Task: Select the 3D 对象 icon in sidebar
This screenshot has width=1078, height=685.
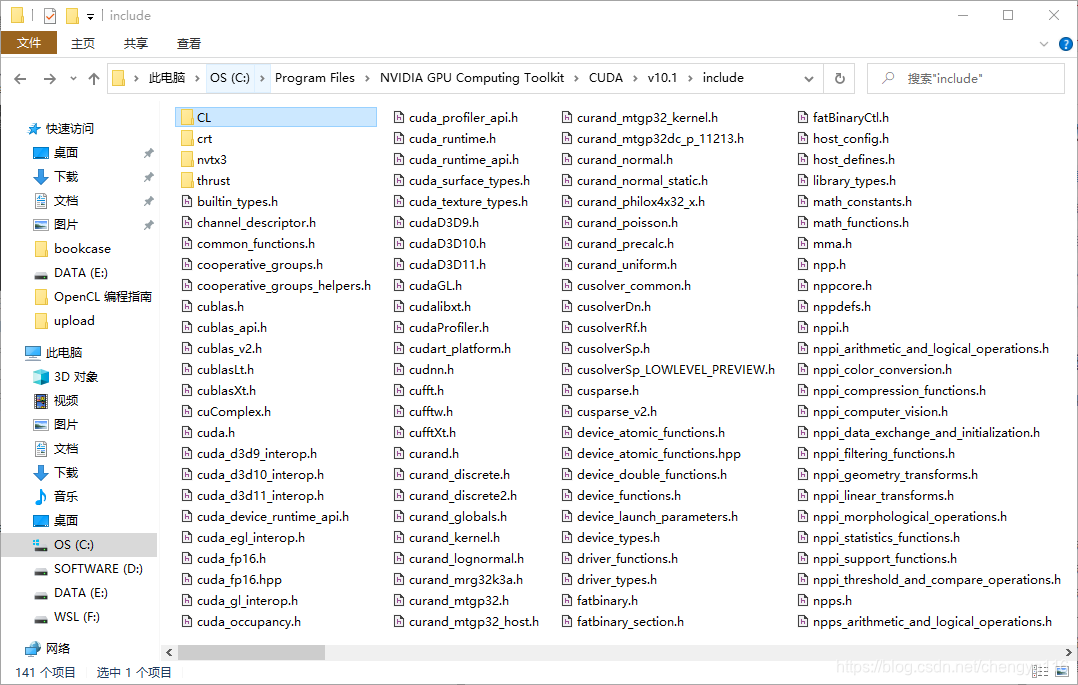Action: tap(41, 377)
